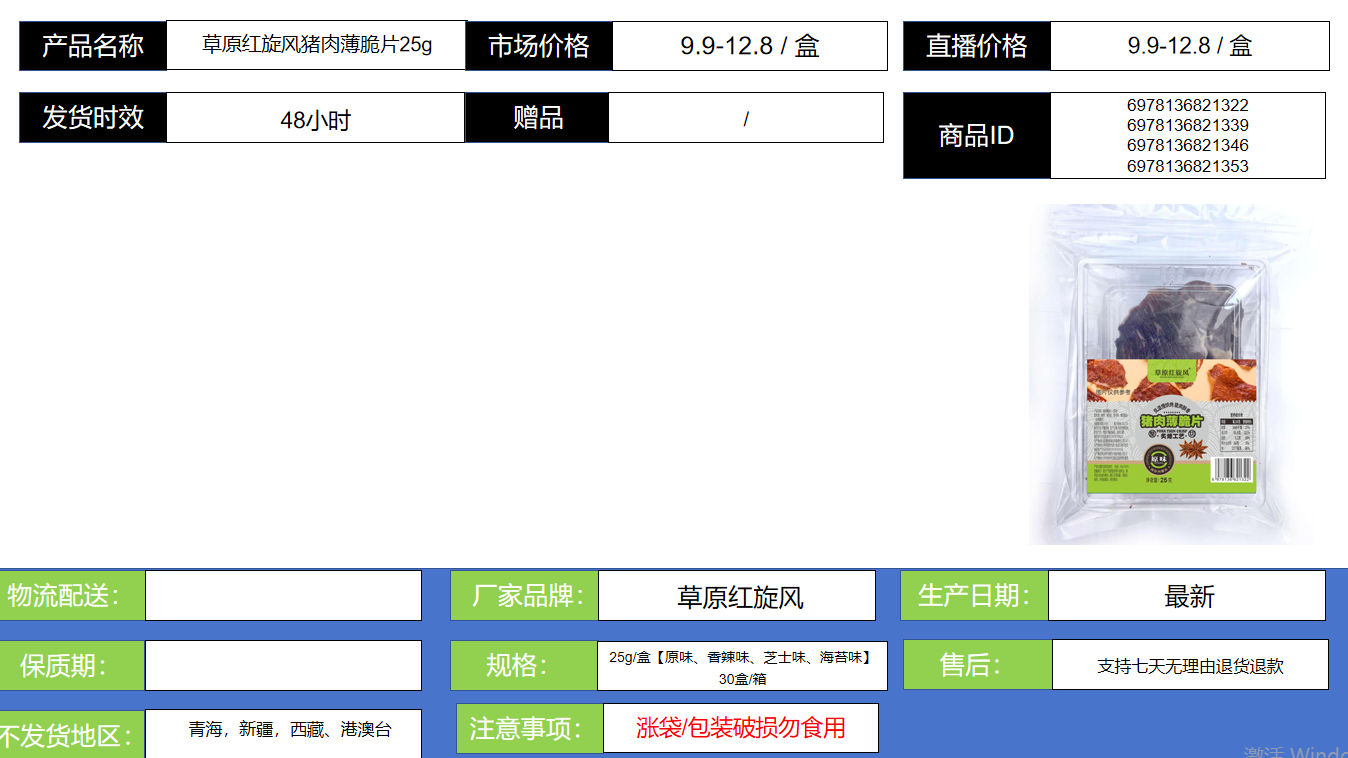The width and height of the screenshot is (1348, 758).
Task: Select the 规格 specification text with flavors
Action: tap(742, 667)
